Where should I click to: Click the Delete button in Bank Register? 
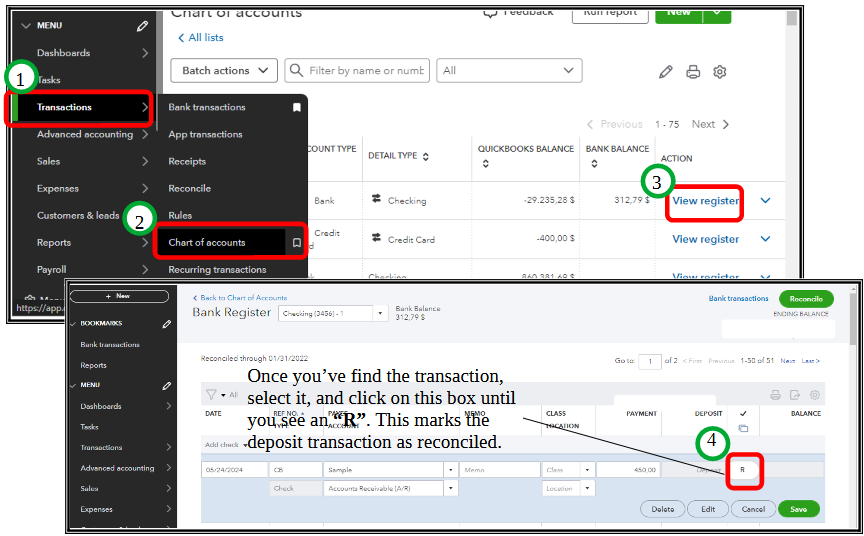662,509
